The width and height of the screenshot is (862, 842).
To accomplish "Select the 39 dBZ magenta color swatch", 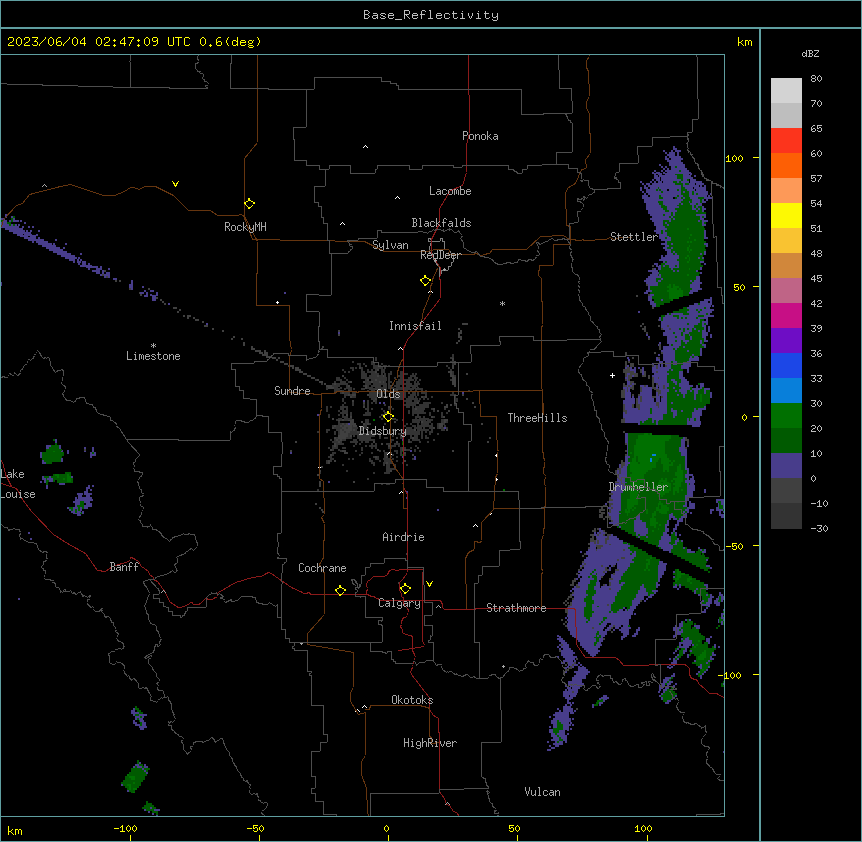I will click(x=786, y=315).
